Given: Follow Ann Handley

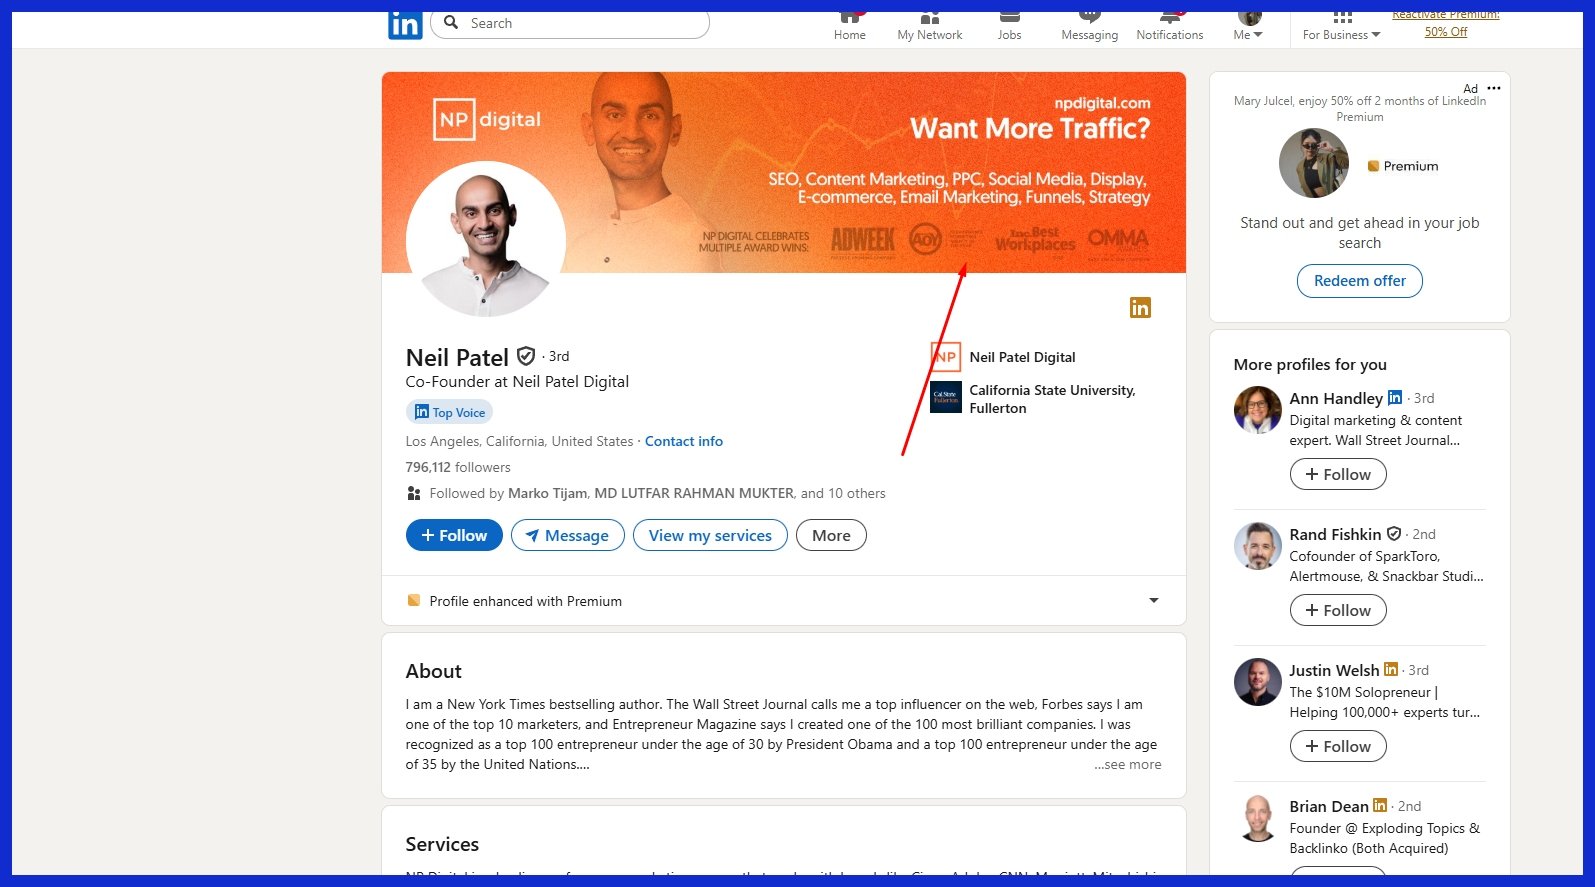Looking at the screenshot, I should tap(1338, 474).
